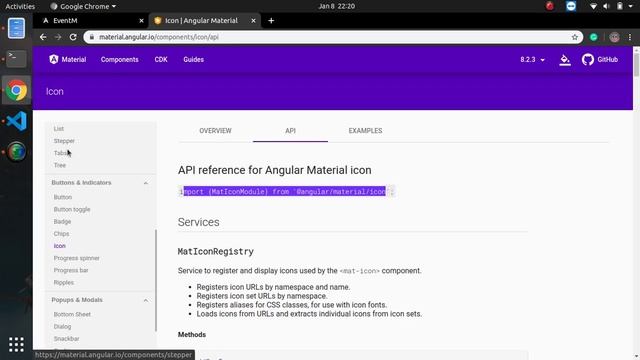Go to Tree in the sidebar

pos(60,165)
